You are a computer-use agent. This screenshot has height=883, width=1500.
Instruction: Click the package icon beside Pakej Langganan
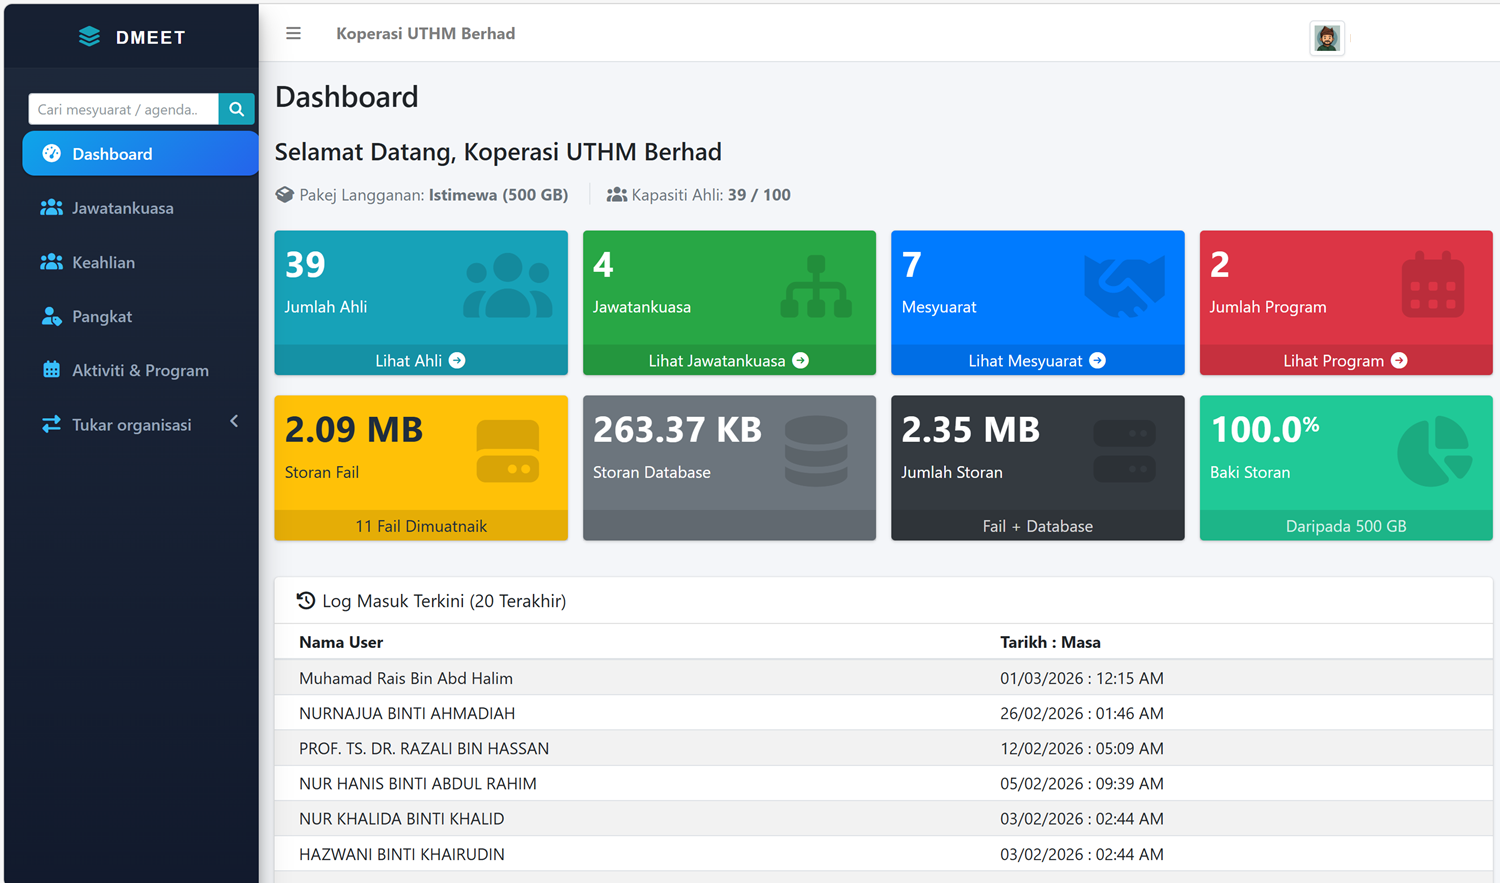point(285,195)
